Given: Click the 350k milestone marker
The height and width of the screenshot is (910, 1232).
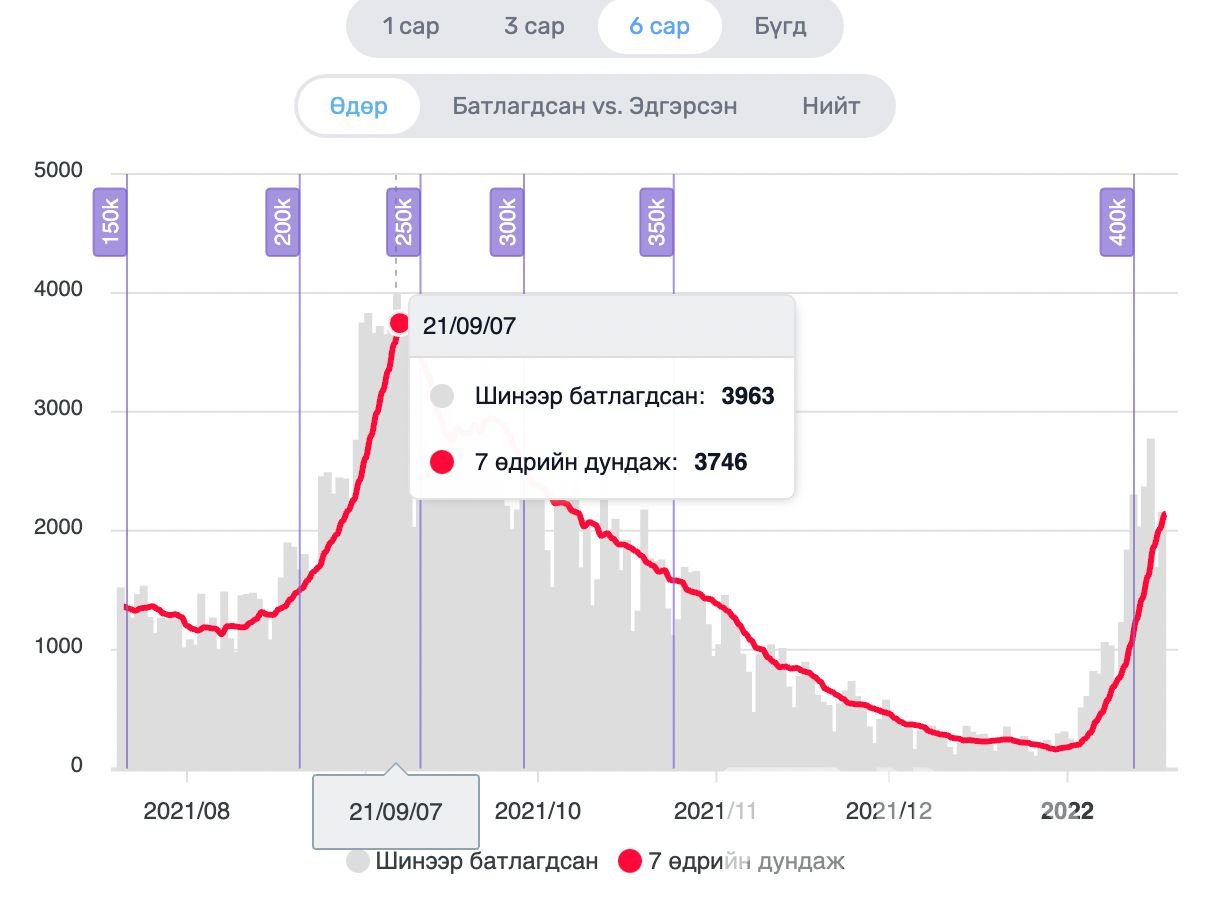Looking at the screenshot, I should click(656, 222).
